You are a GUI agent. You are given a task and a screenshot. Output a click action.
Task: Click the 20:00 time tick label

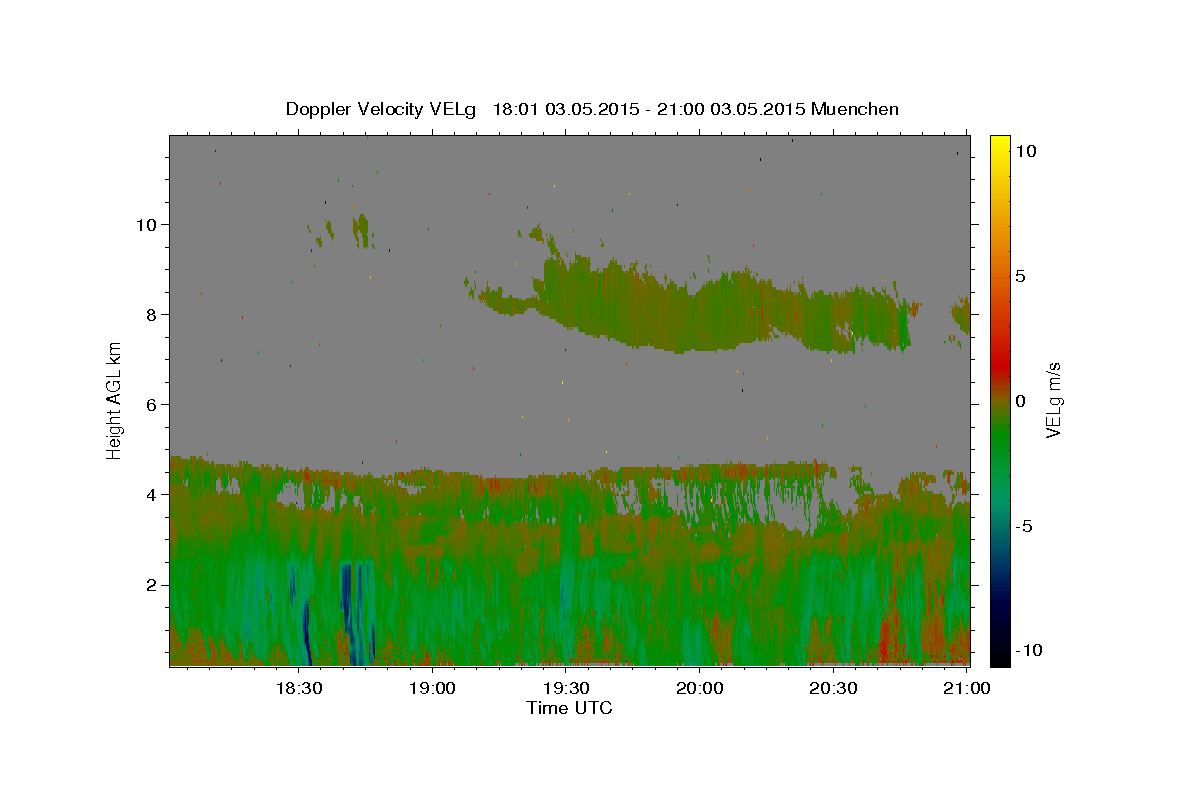700,688
